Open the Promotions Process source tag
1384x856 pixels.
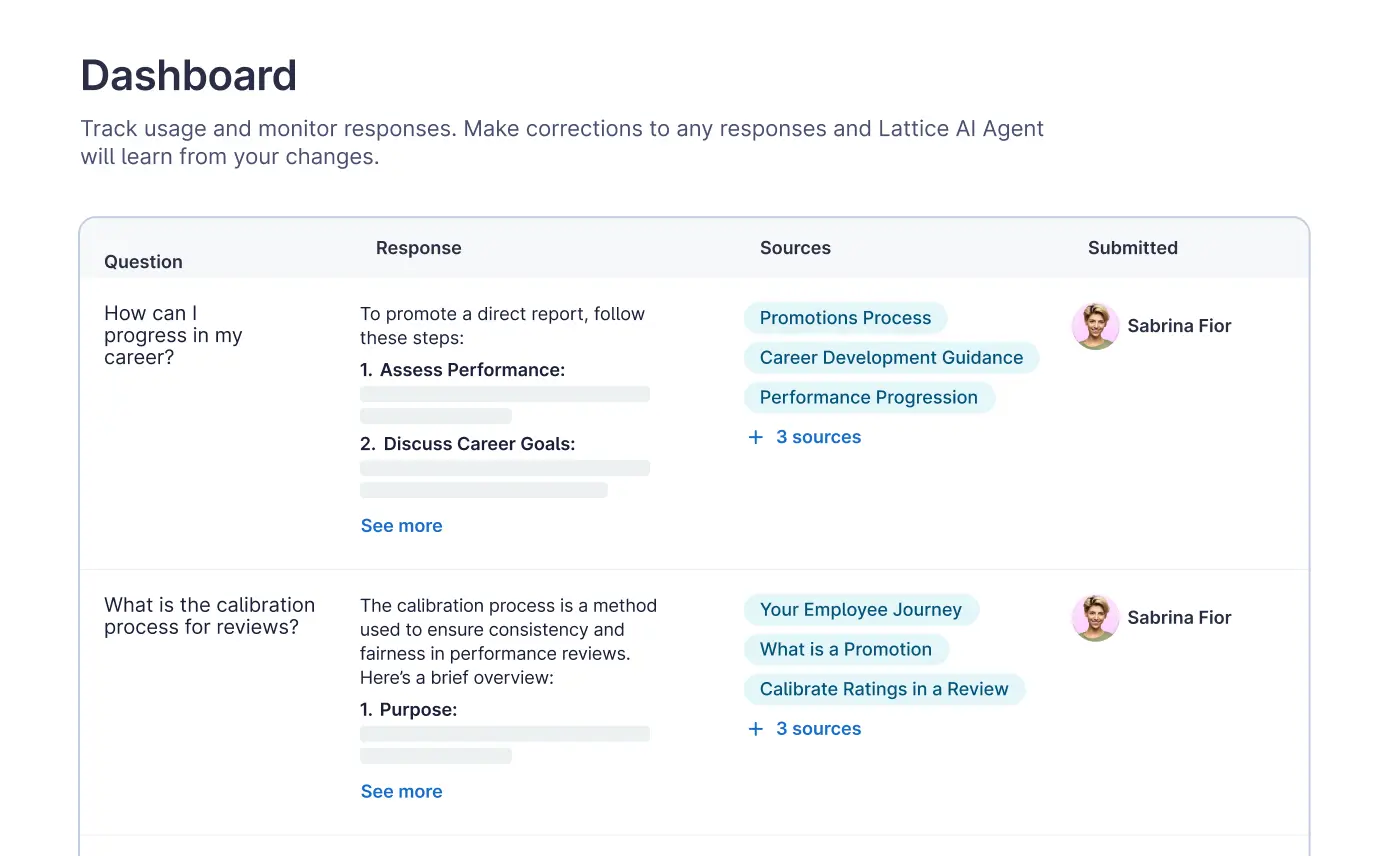coord(845,318)
